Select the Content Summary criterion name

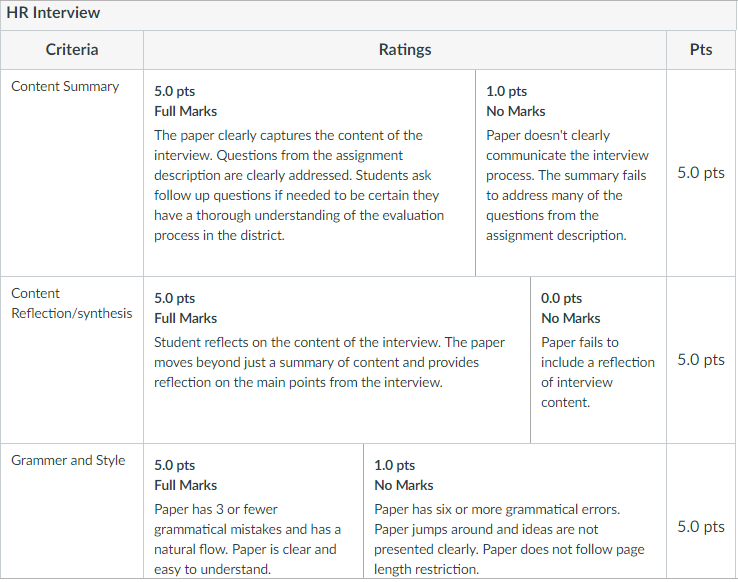[x=65, y=86]
